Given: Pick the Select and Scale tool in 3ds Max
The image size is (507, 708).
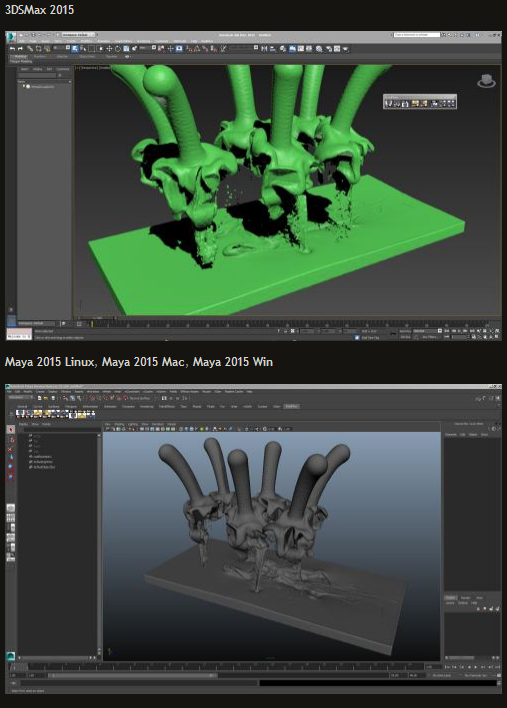Looking at the screenshot, I should [126, 48].
